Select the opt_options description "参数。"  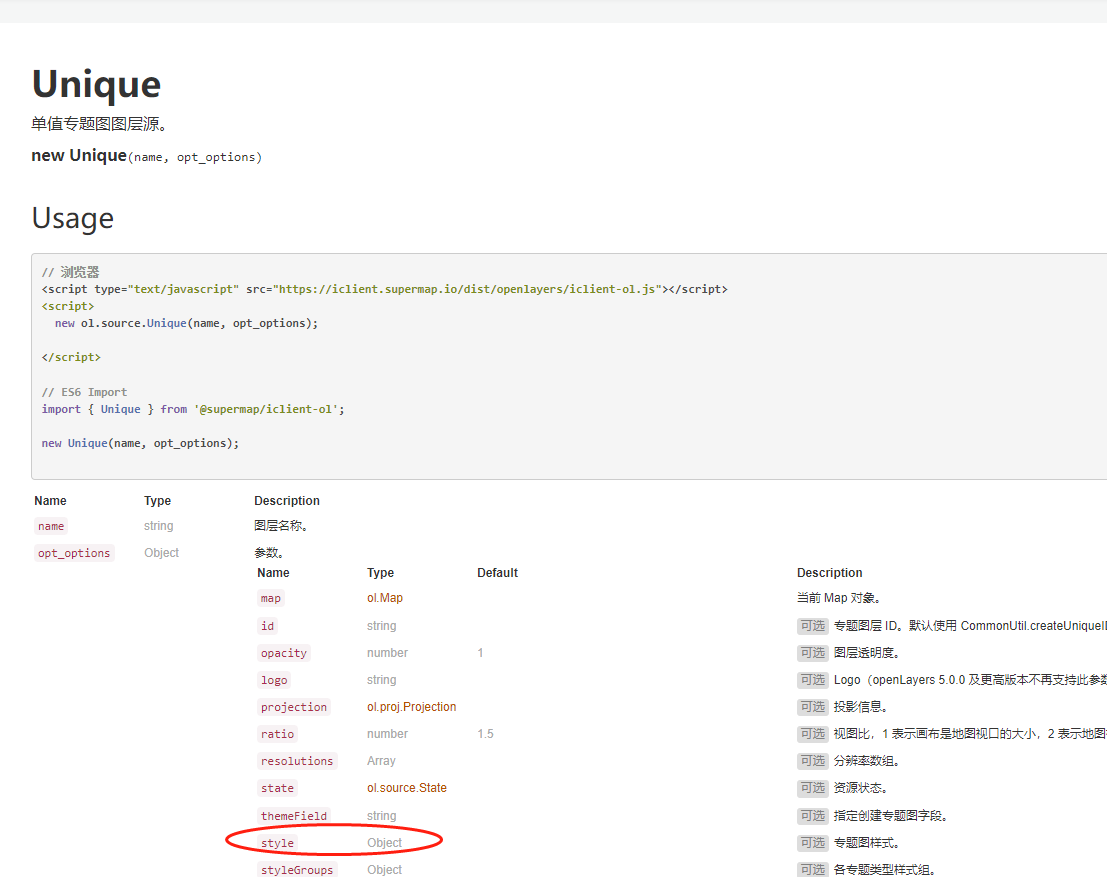tap(269, 553)
